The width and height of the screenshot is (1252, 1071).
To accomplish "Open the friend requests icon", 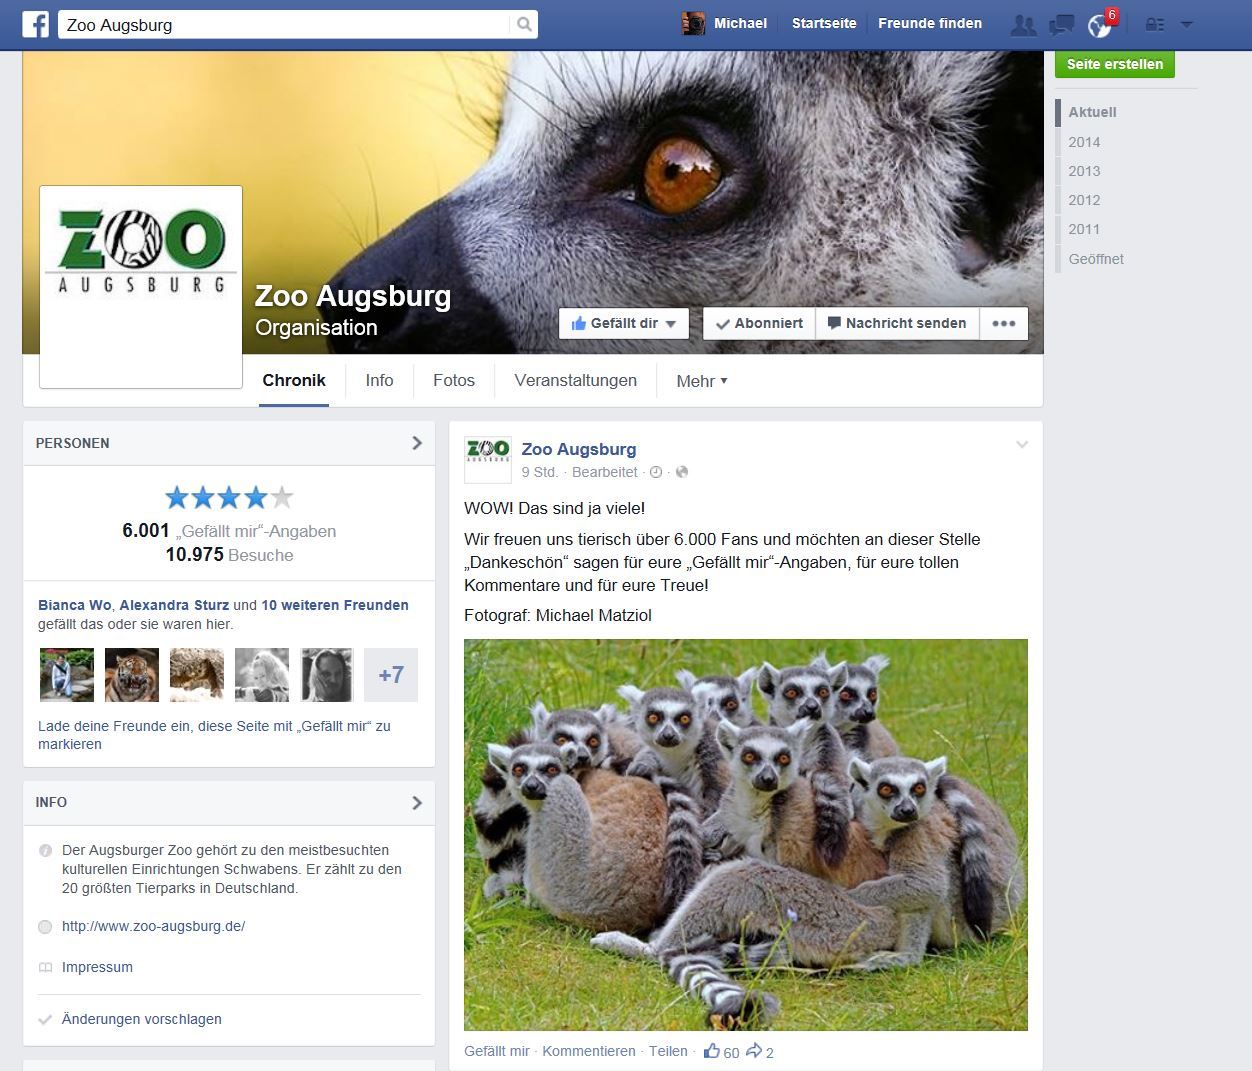I will click(x=1022, y=25).
